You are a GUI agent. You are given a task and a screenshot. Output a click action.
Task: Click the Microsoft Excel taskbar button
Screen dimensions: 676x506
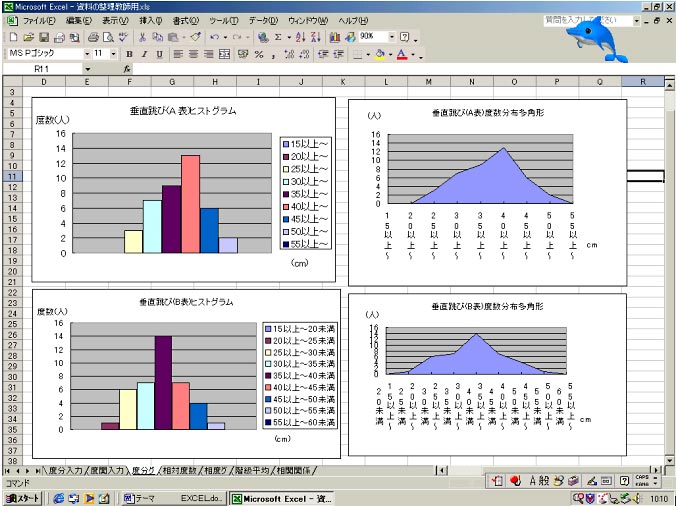(x=280, y=497)
